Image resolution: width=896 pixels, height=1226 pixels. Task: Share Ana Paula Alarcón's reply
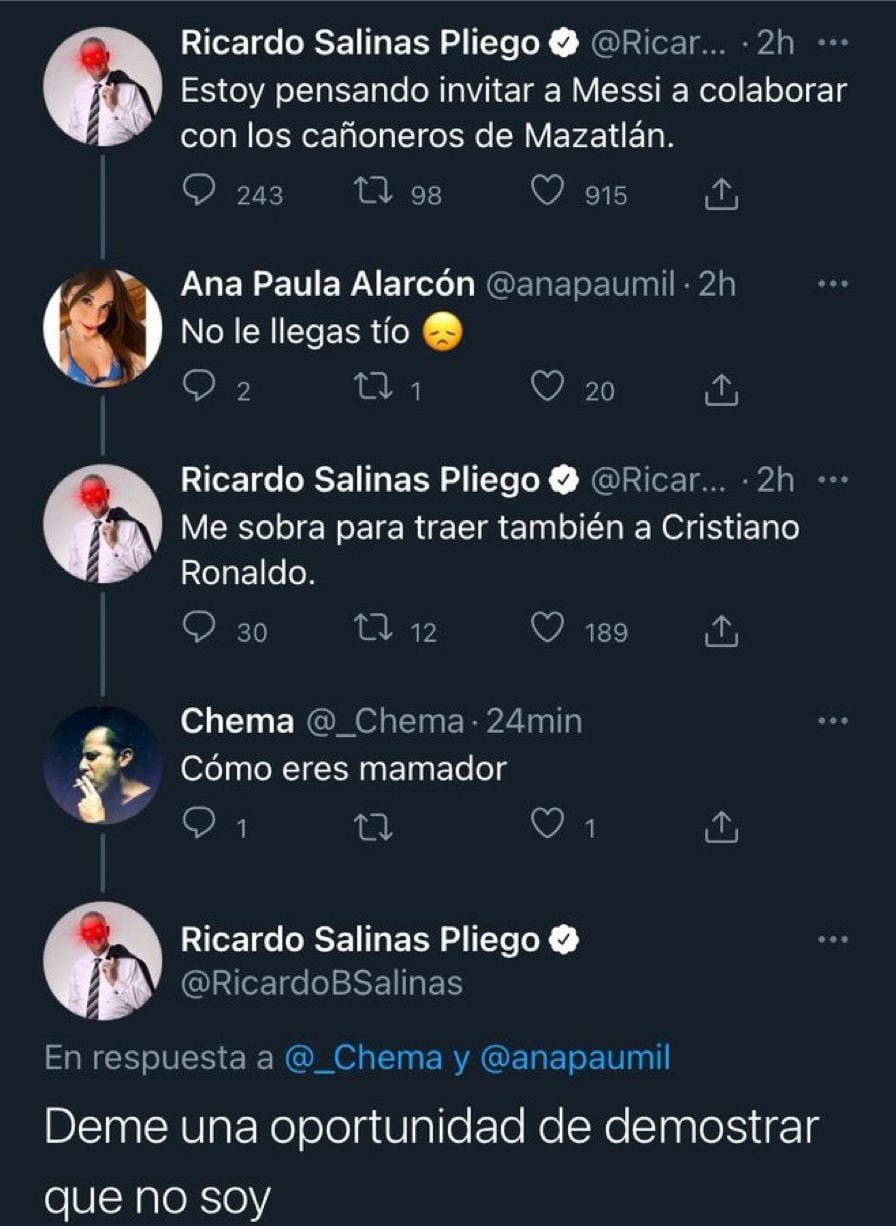pyautogui.click(x=721, y=390)
